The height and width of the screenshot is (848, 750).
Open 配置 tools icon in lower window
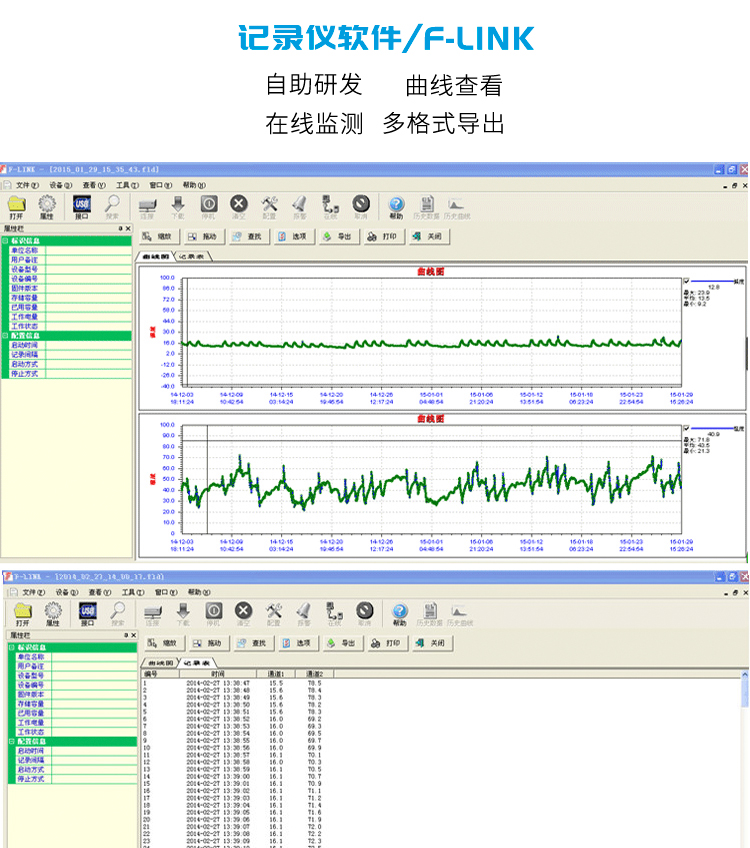tap(274, 614)
